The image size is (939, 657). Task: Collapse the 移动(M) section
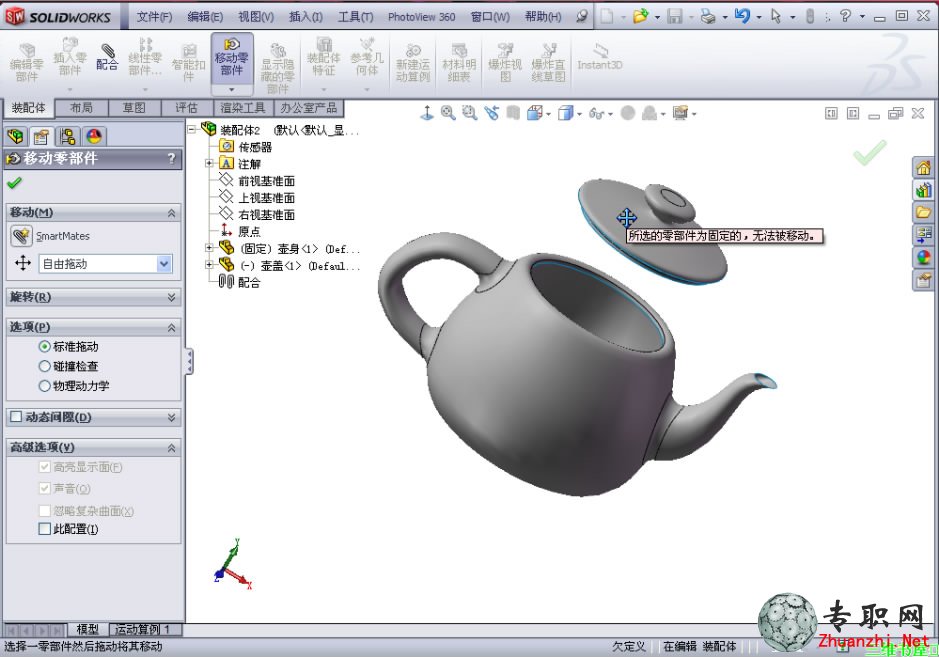click(x=171, y=213)
